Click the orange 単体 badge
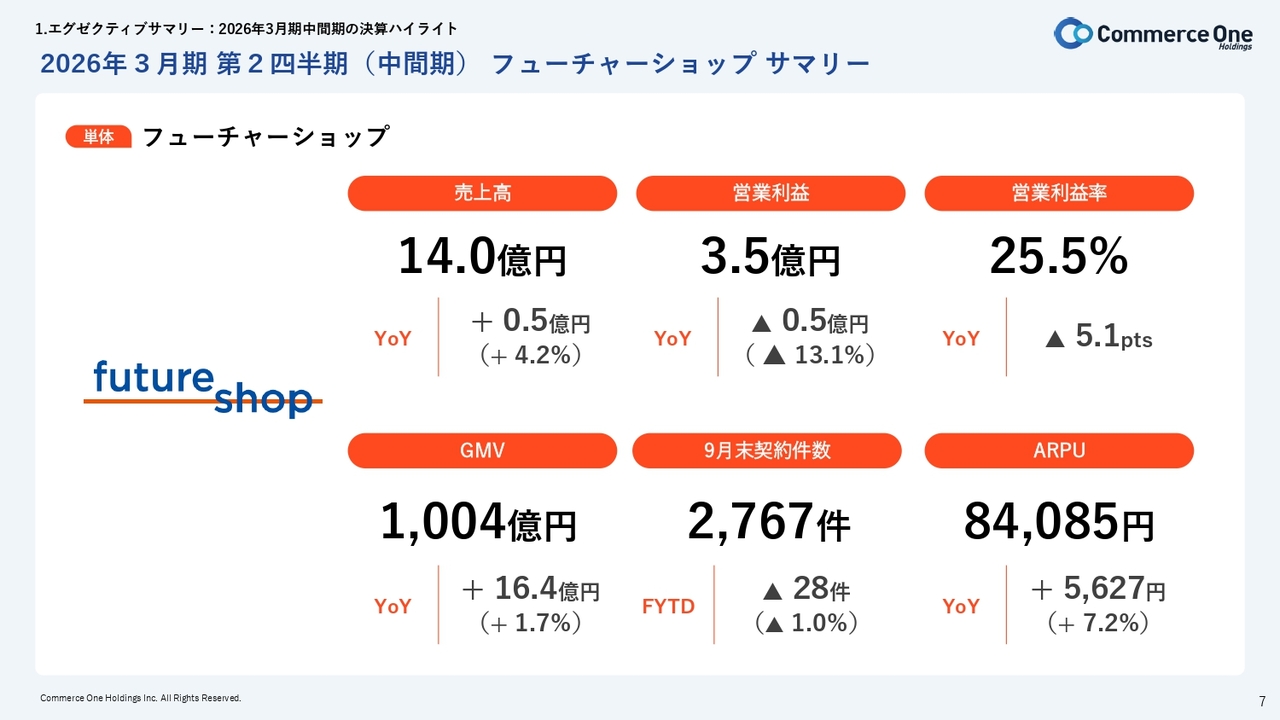1280x720 pixels. pos(98,137)
